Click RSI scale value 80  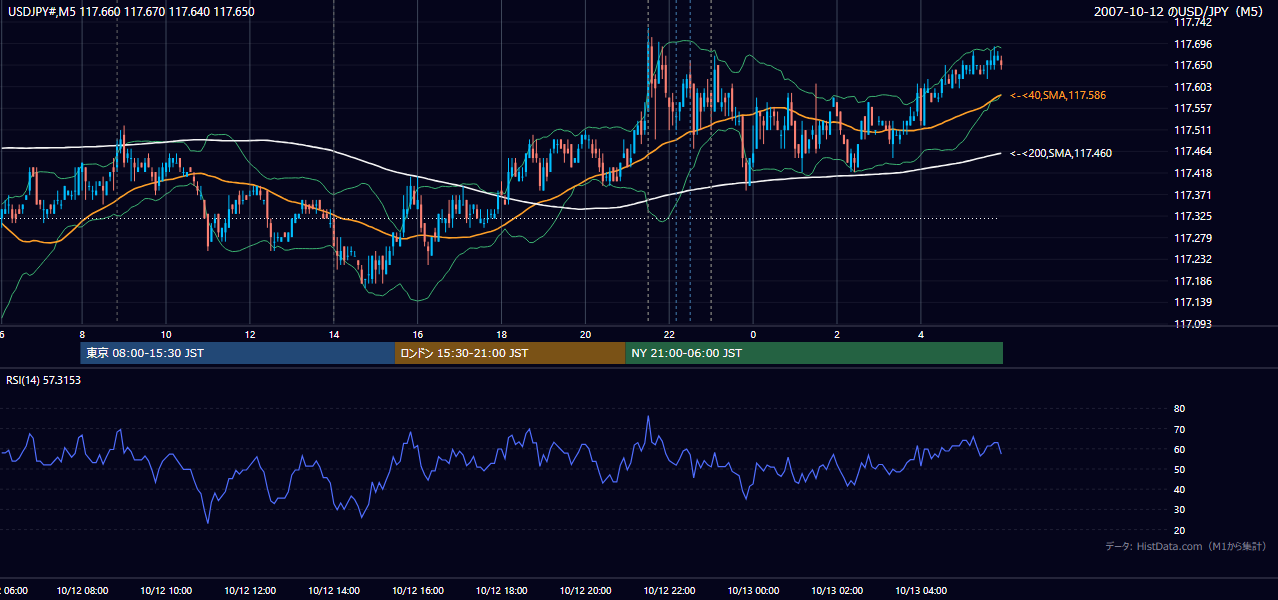pyautogui.click(x=1179, y=409)
